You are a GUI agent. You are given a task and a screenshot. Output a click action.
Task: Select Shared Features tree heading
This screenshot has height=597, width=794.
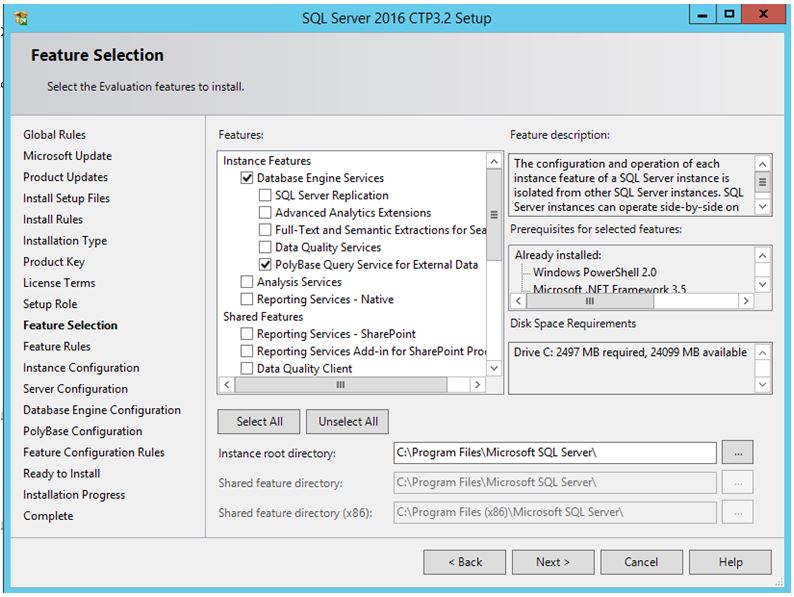point(263,317)
